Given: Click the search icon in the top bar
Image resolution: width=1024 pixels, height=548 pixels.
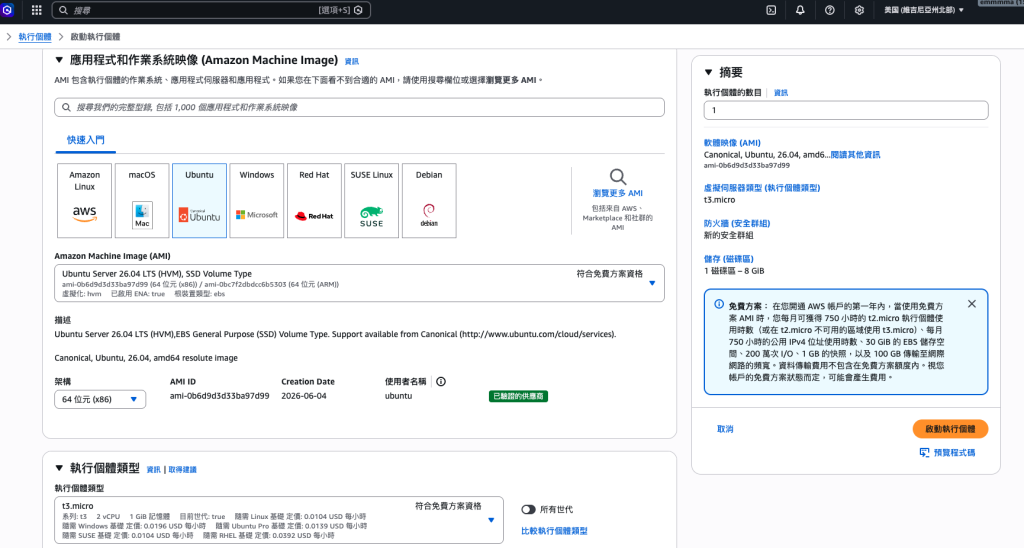Looking at the screenshot, I should 63,10.
